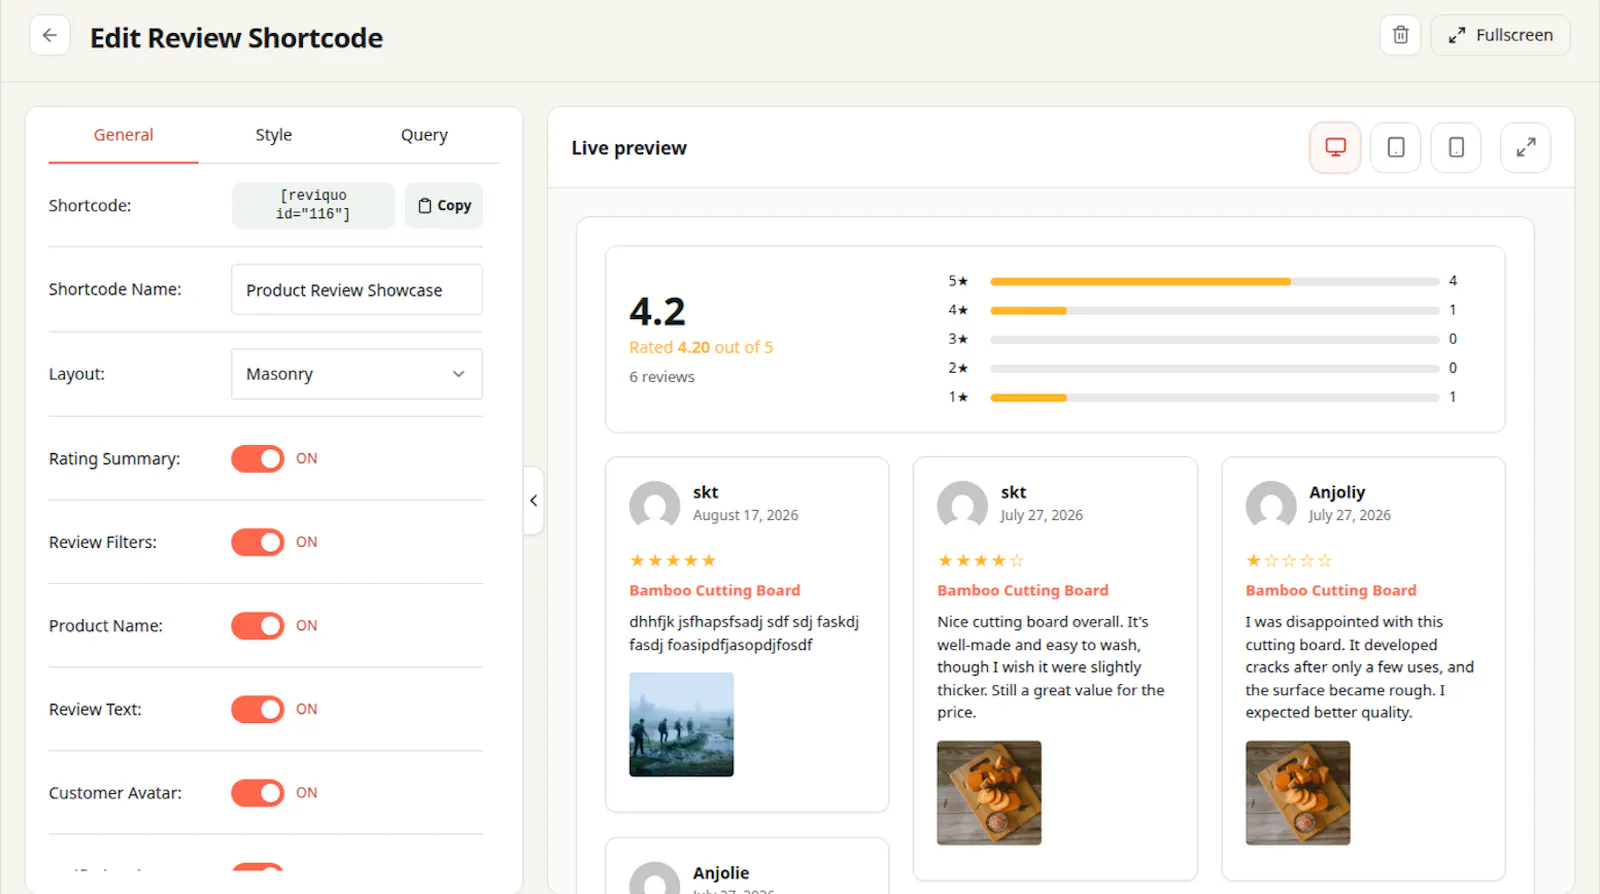Viewport: 1600px width, 894px height.
Task: Select the '6 reviews' count text
Action: (x=661, y=377)
